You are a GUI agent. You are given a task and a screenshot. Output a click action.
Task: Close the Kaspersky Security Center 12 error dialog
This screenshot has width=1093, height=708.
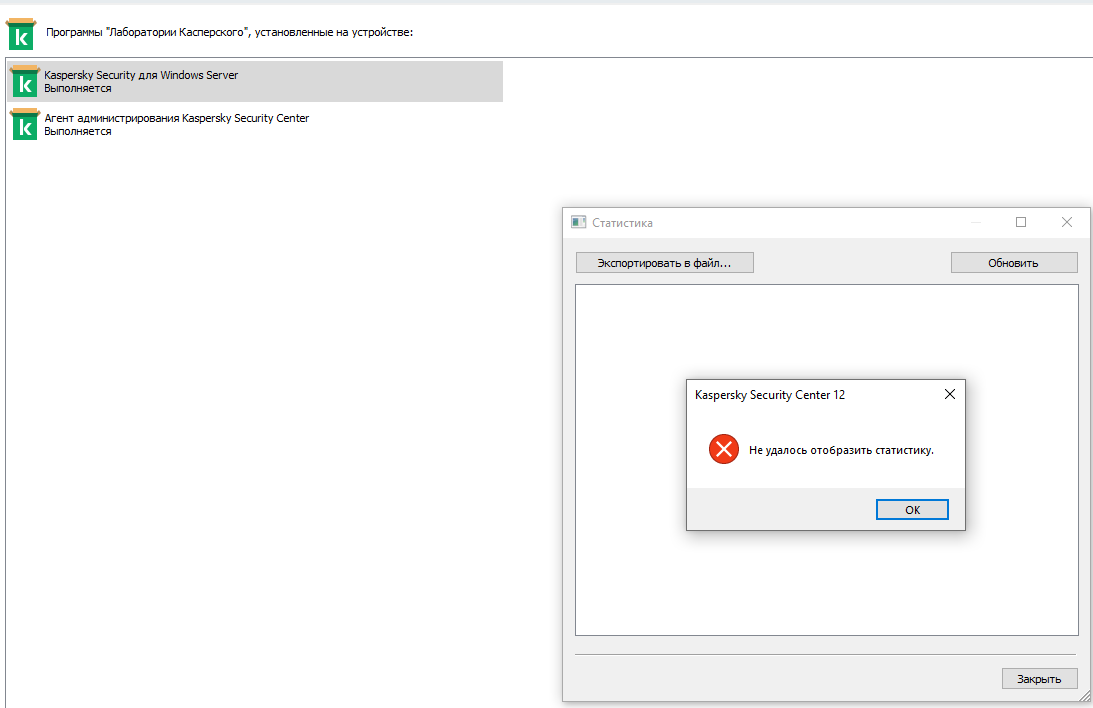(x=949, y=394)
